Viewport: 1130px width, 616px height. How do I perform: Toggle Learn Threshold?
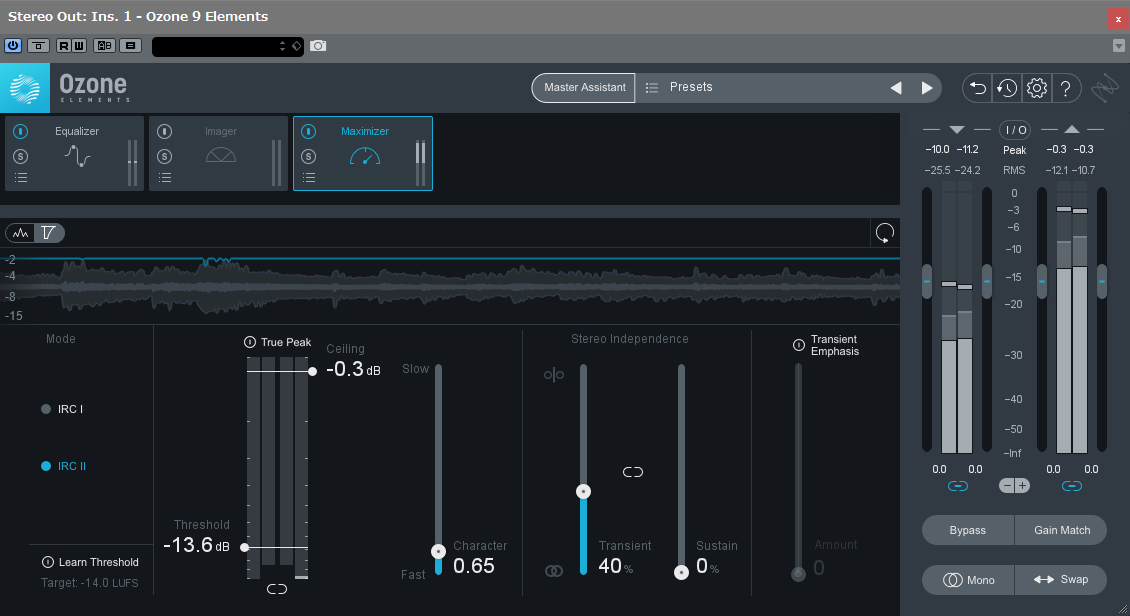(x=48, y=562)
